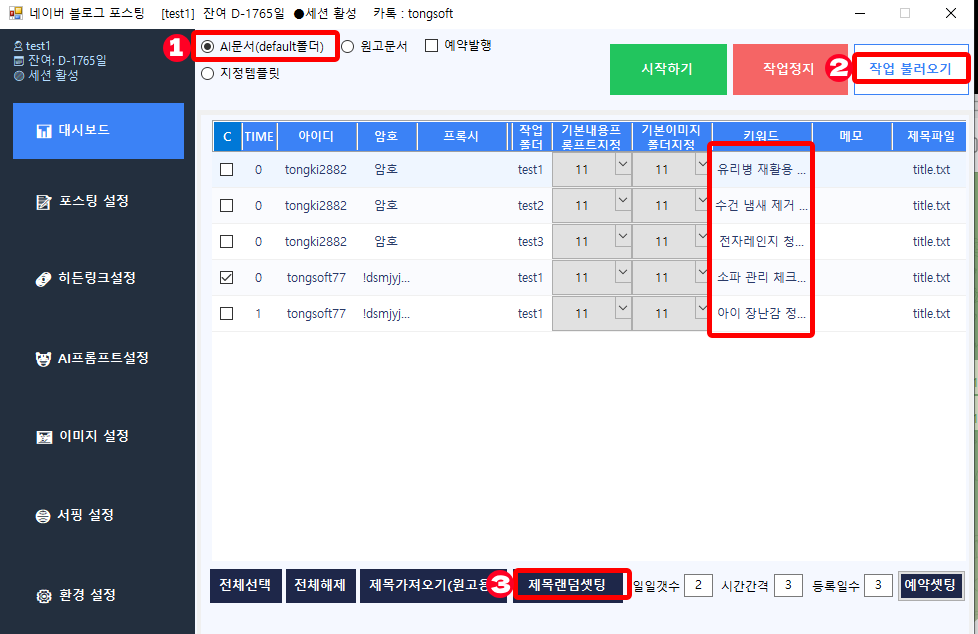
Task: Click the hidden link settings icon
Action: click(x=44, y=278)
